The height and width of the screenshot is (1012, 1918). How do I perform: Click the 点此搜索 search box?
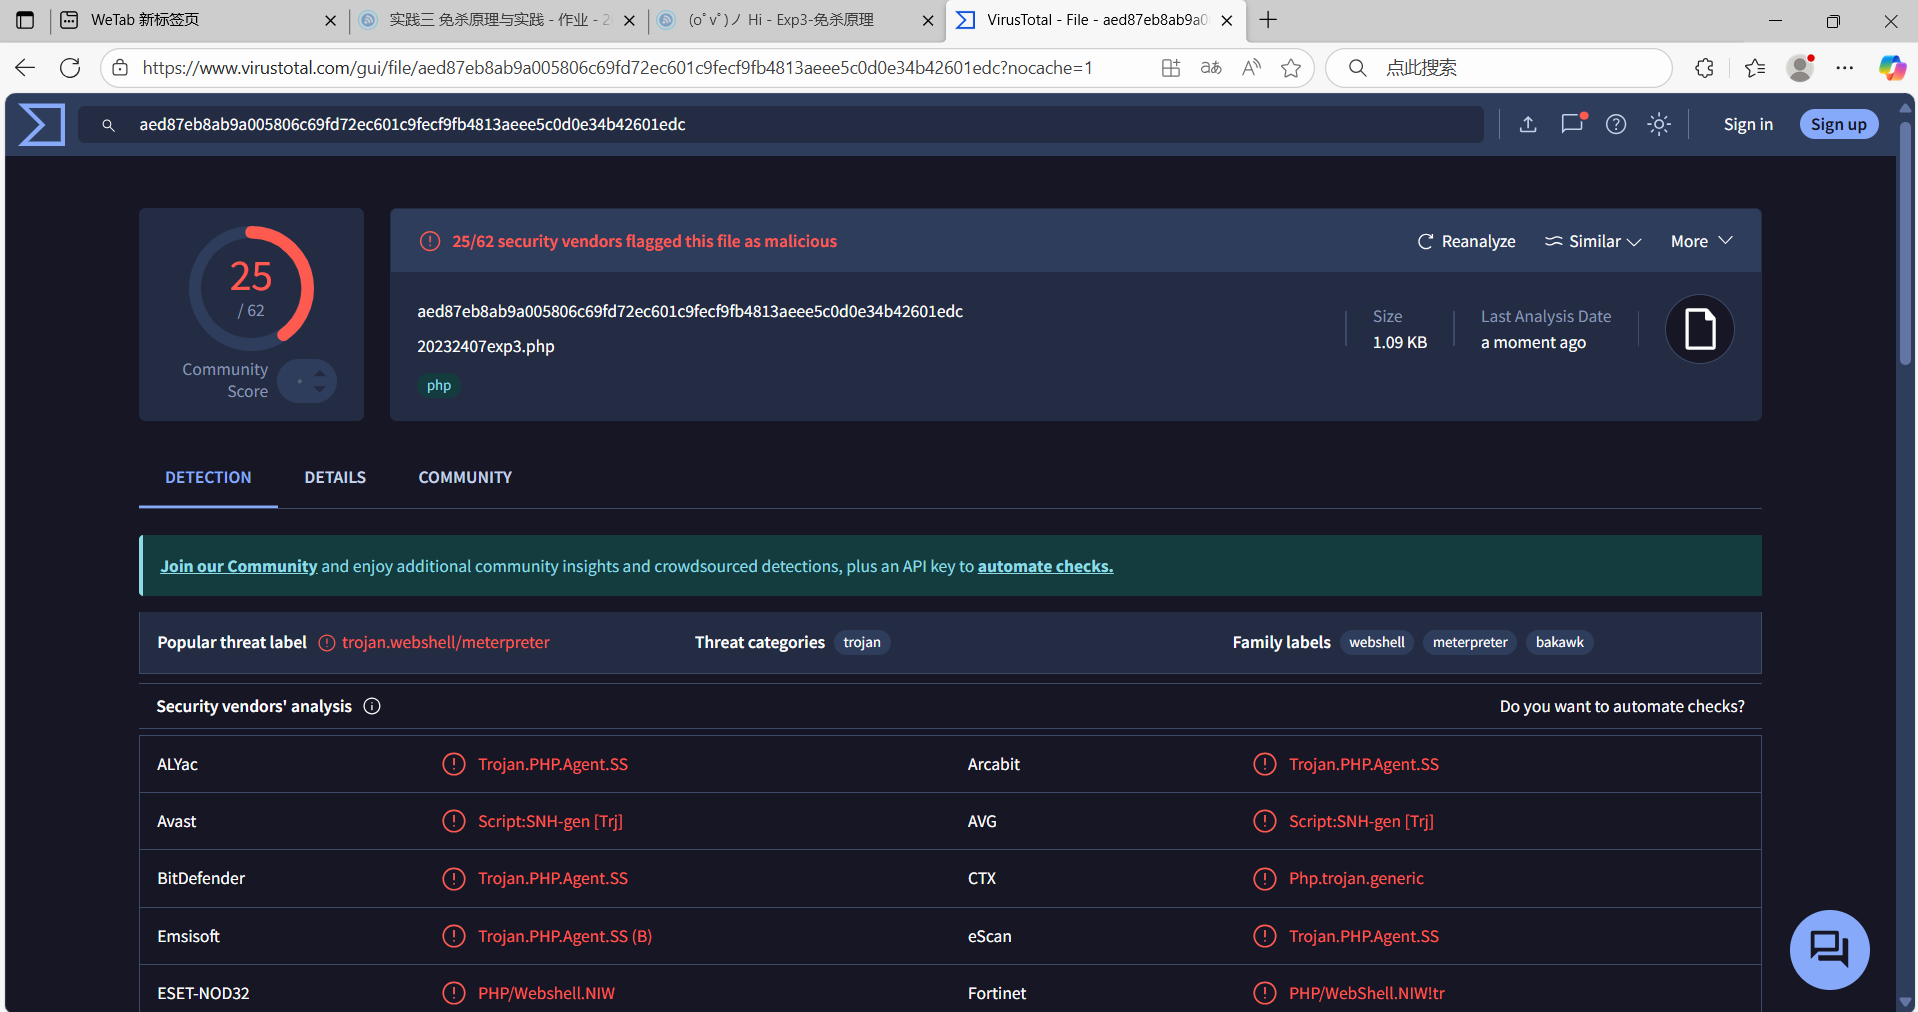click(x=1499, y=68)
